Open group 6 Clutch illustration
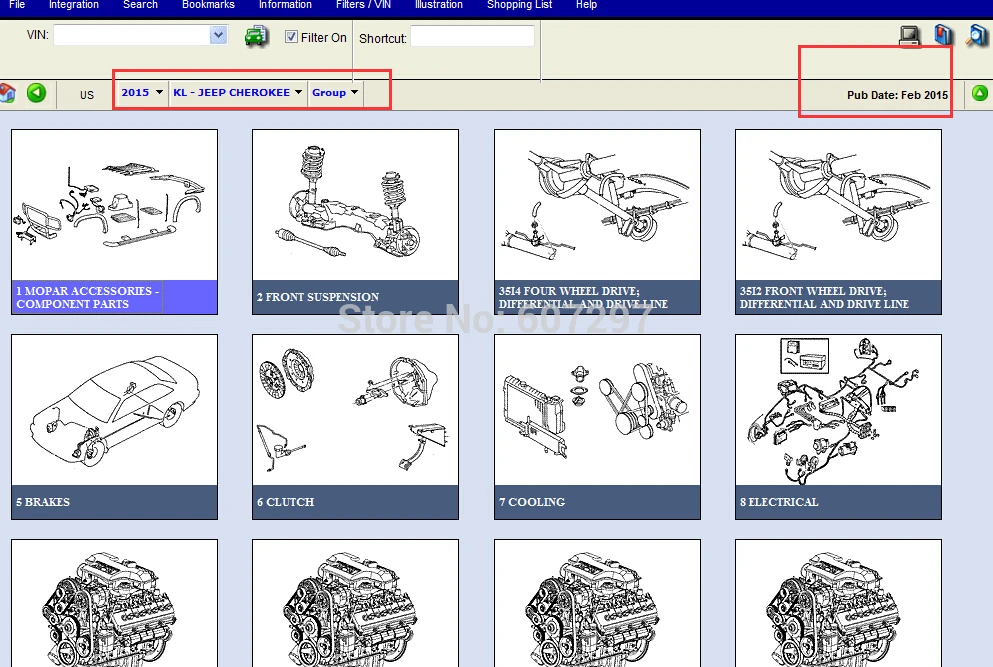Screen dimensions: 993x667 pyautogui.click(x=355, y=410)
